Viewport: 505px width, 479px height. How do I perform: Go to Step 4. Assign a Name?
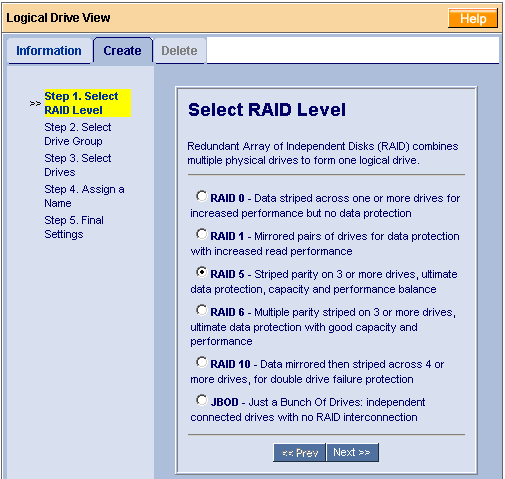(x=84, y=196)
